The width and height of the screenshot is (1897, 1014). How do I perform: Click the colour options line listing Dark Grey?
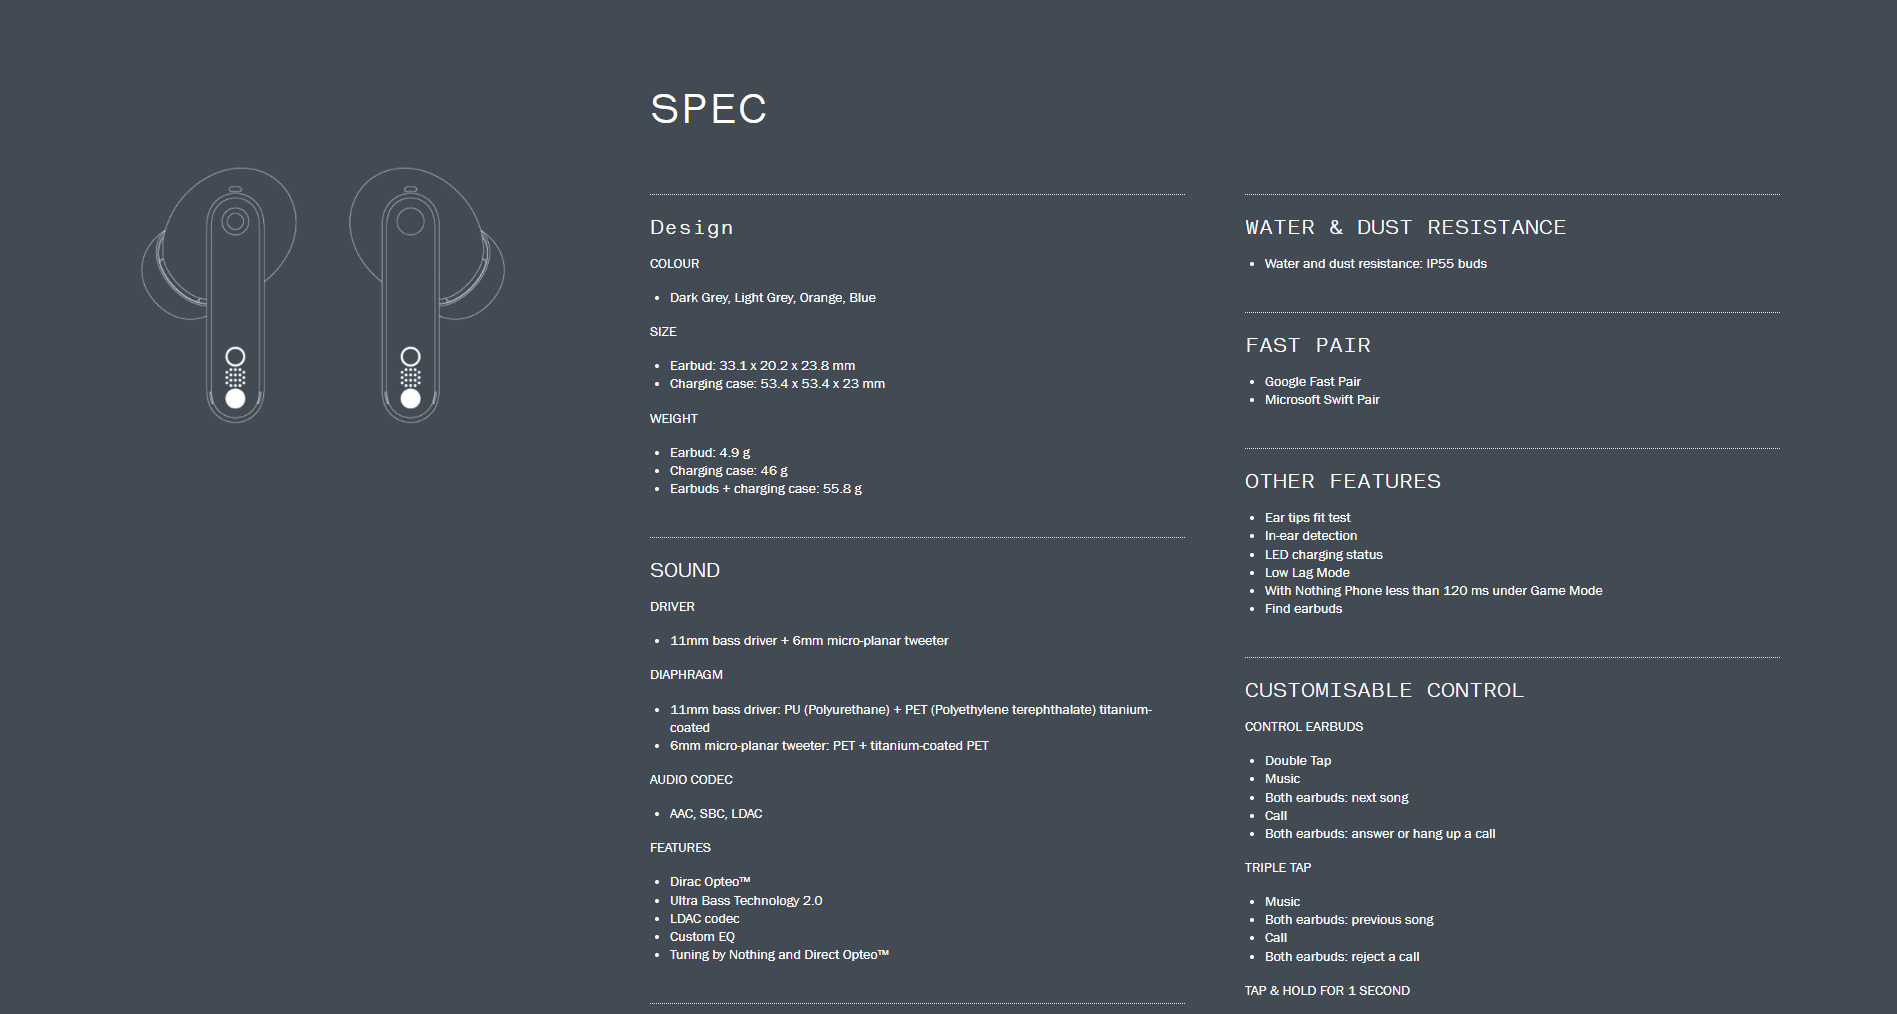click(772, 297)
